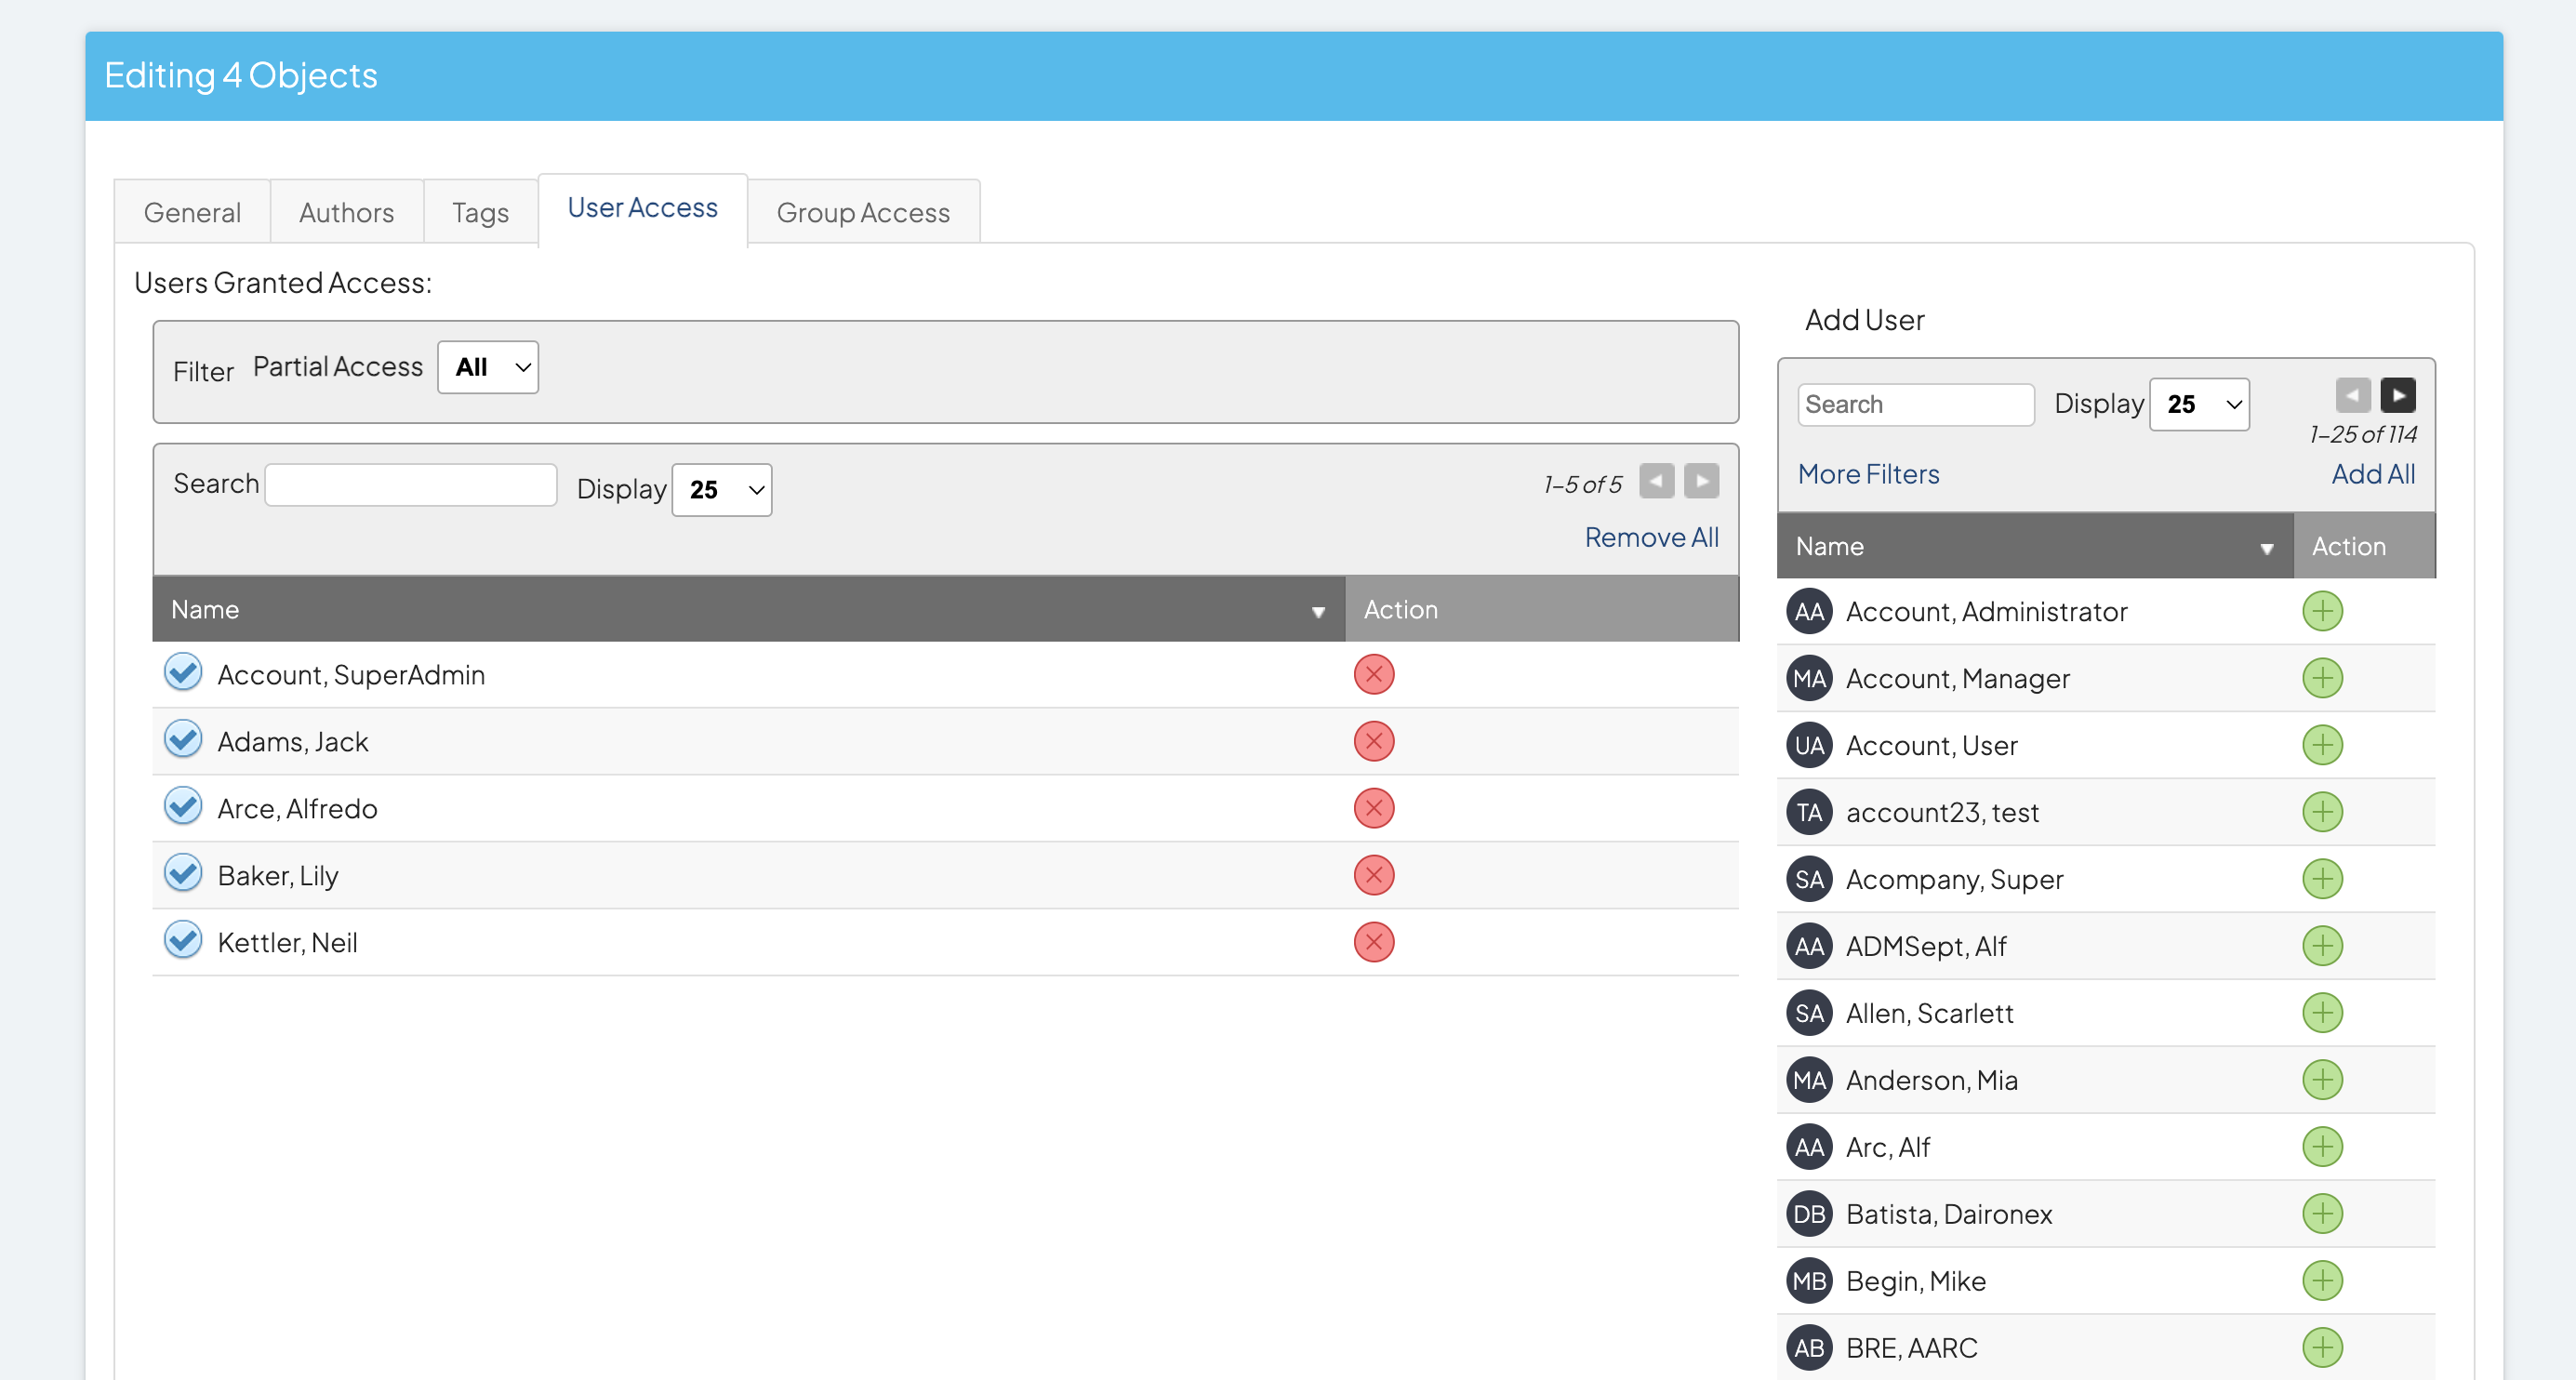Add Account, Administrator with green plus icon
Image resolution: width=2576 pixels, height=1380 pixels.
(x=2322, y=611)
